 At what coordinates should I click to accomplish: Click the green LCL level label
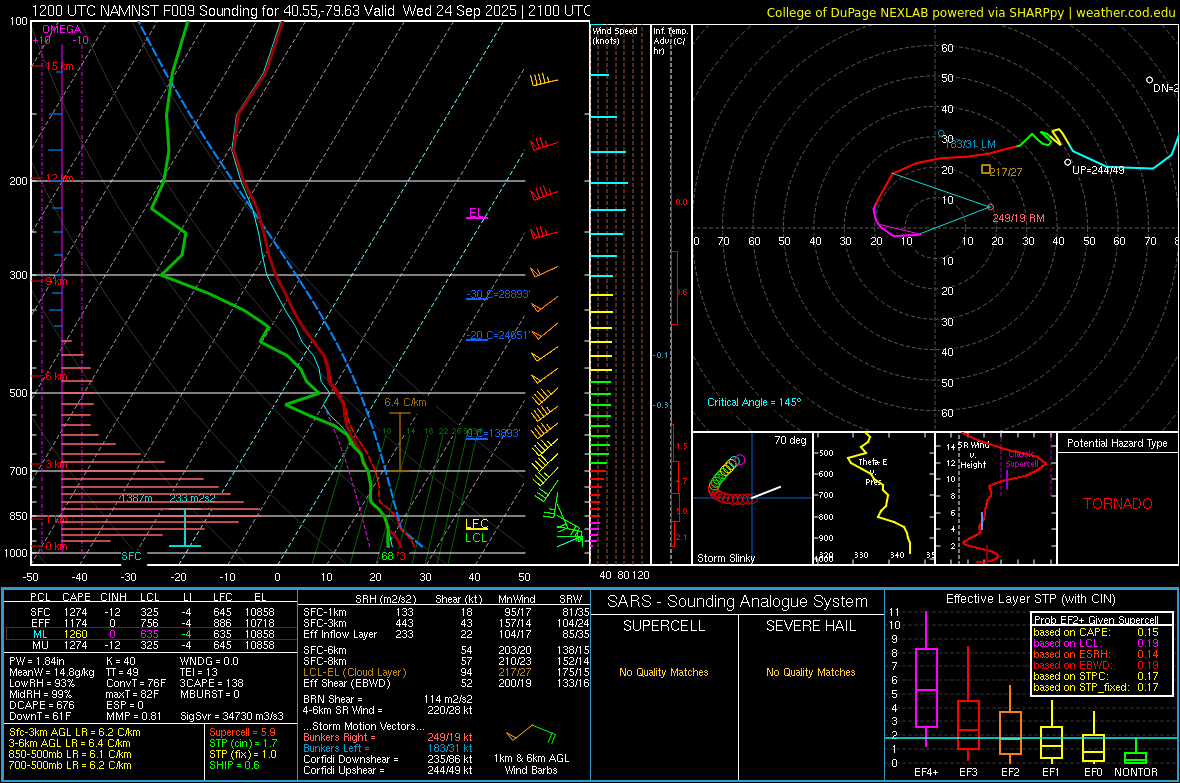pyautogui.click(x=476, y=538)
